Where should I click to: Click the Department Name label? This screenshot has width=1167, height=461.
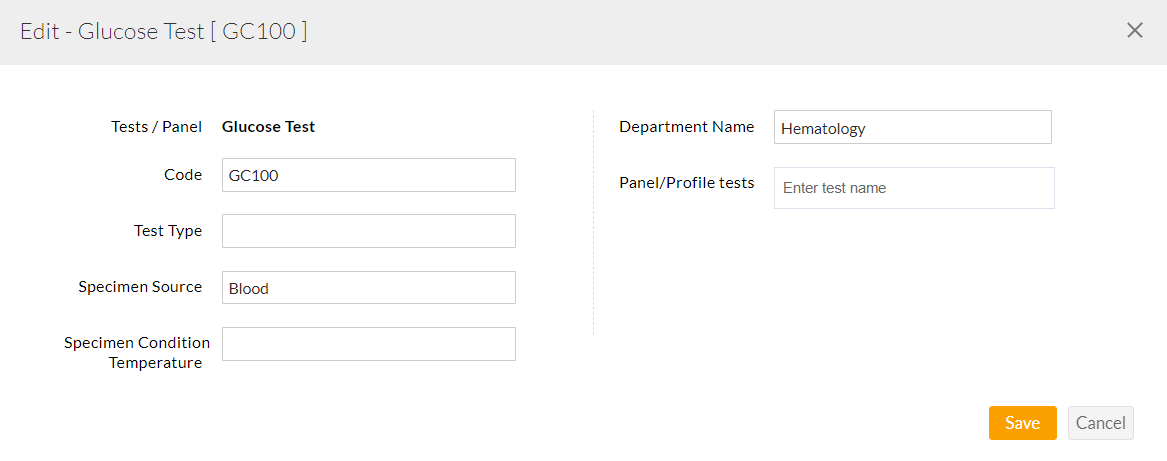tap(686, 127)
